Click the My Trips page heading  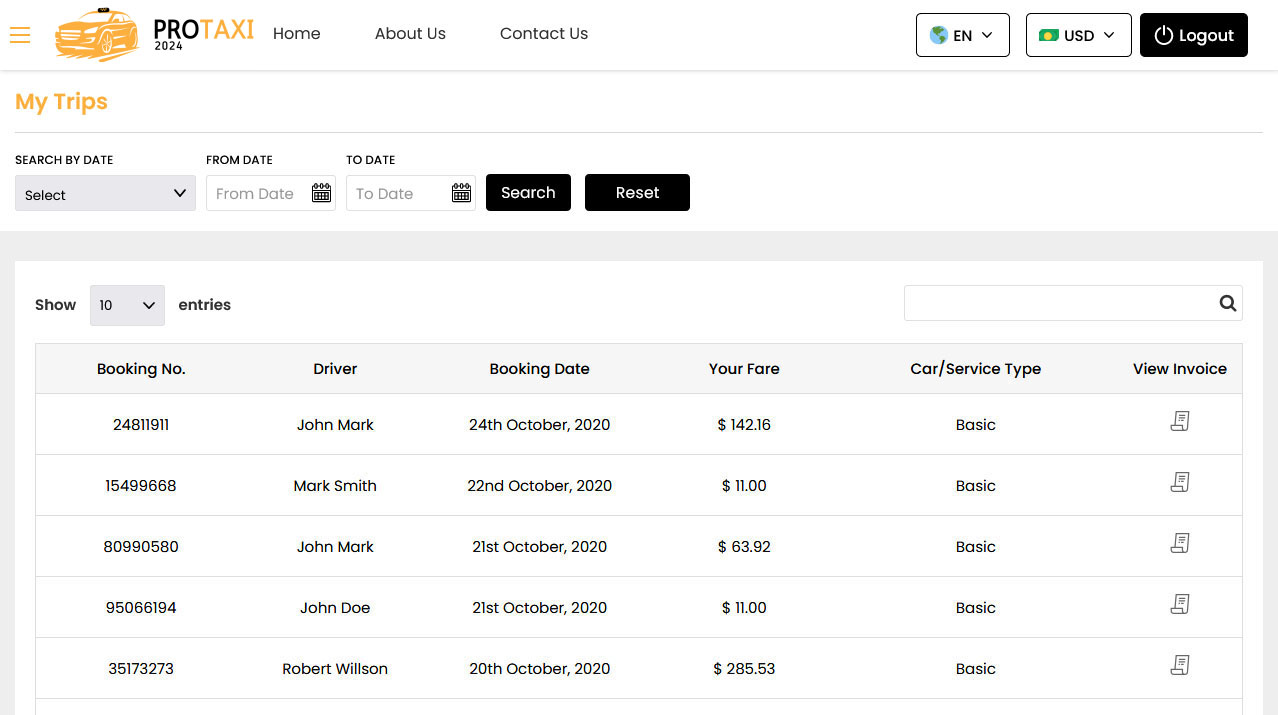(61, 102)
